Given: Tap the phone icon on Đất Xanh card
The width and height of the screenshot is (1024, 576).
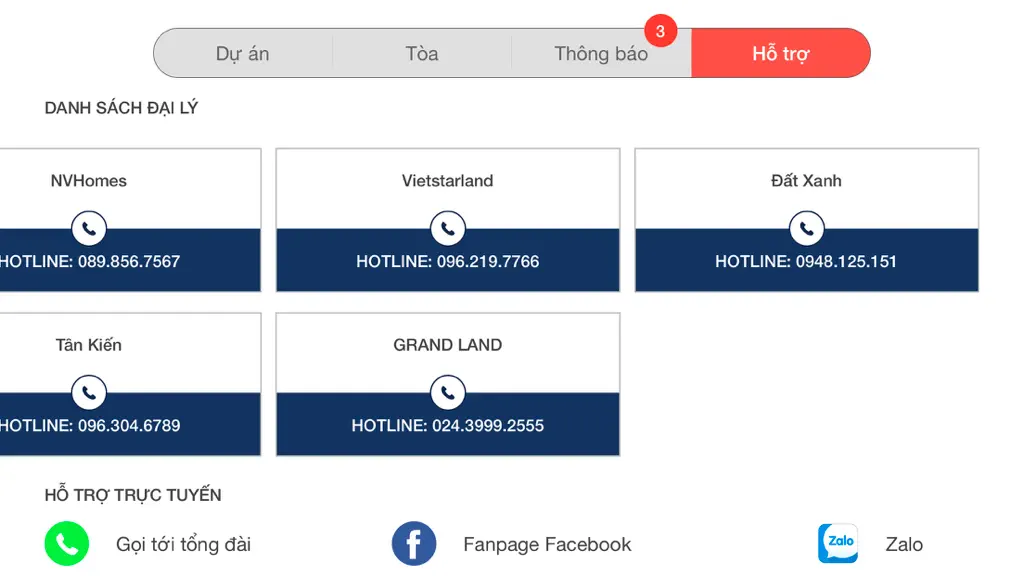Looking at the screenshot, I should pyautogui.click(x=807, y=229).
